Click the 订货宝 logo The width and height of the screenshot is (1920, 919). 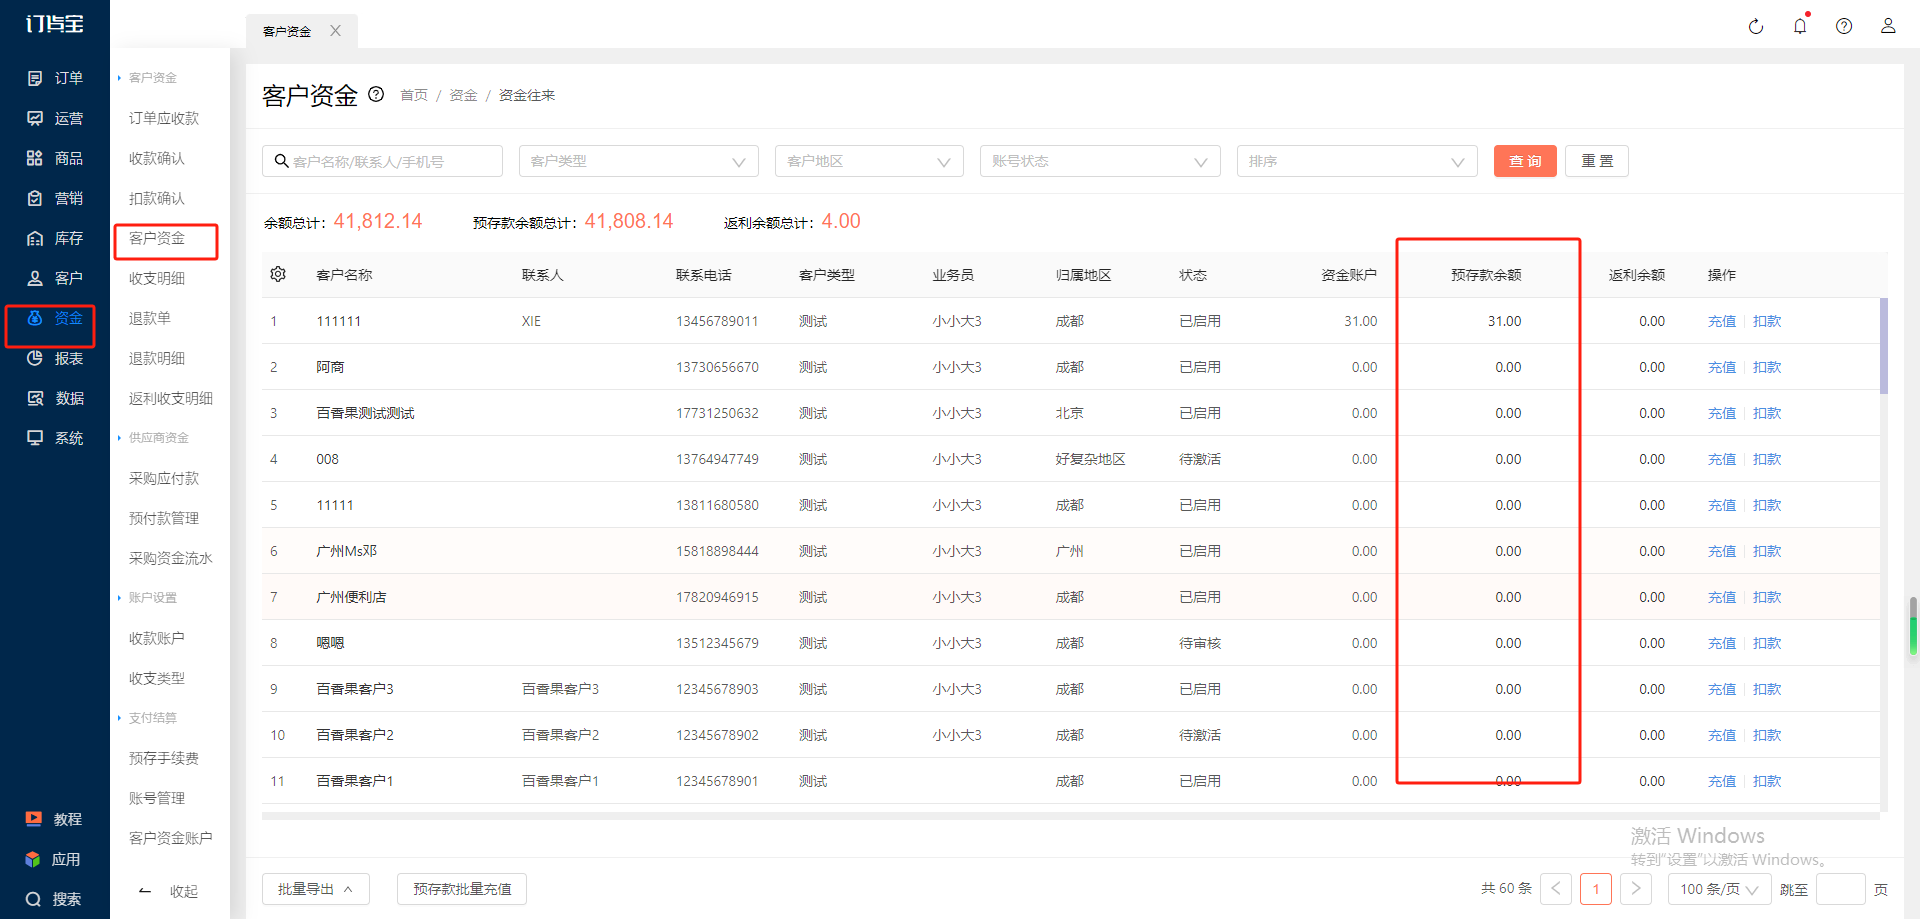point(54,23)
